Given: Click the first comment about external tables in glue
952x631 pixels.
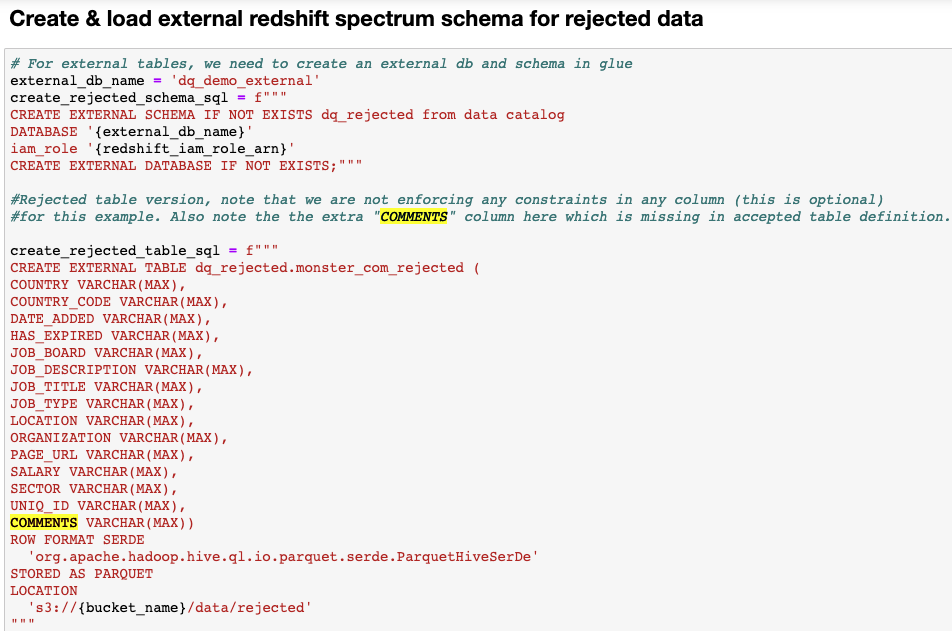Looking at the screenshot, I should (x=321, y=64).
